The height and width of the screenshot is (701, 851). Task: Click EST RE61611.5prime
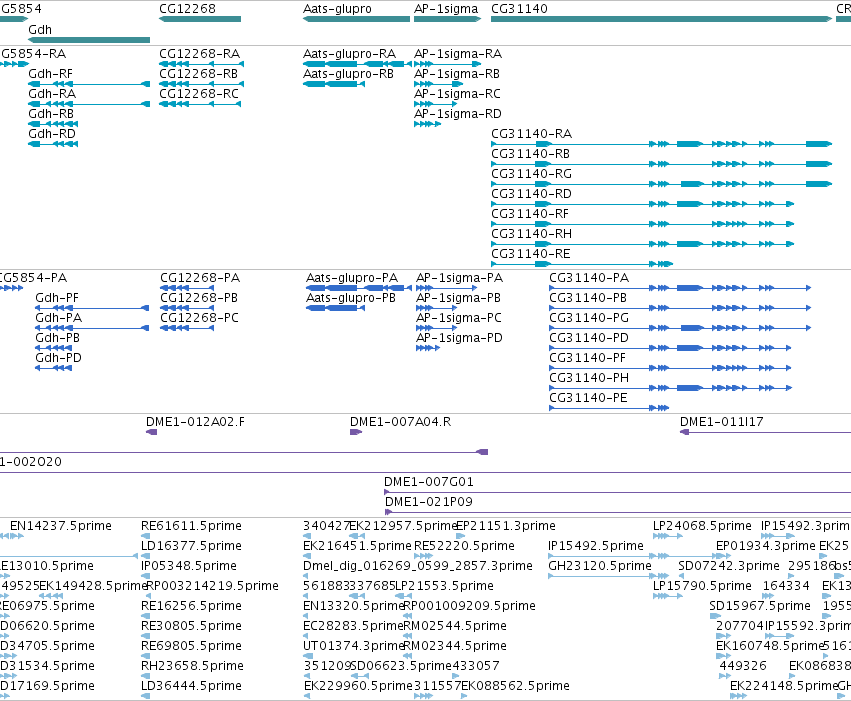[x=191, y=526]
